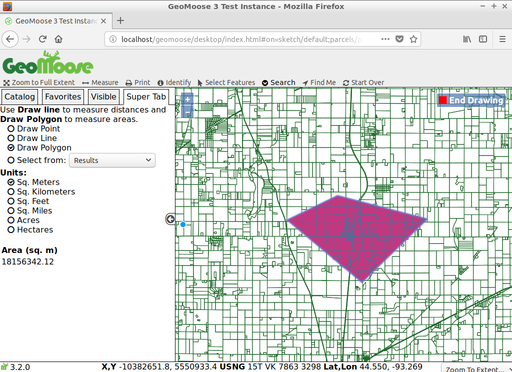Switch to the Favorites tab
Viewport: 512px width, 372px height.
tap(63, 97)
